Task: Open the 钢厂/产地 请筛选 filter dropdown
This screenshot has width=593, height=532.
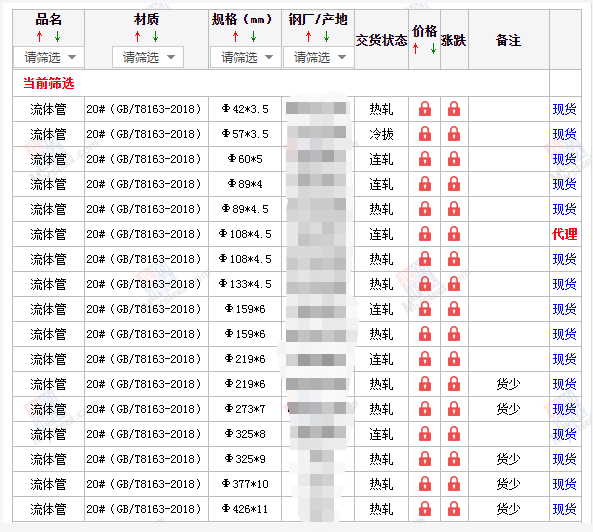Action: (x=318, y=57)
